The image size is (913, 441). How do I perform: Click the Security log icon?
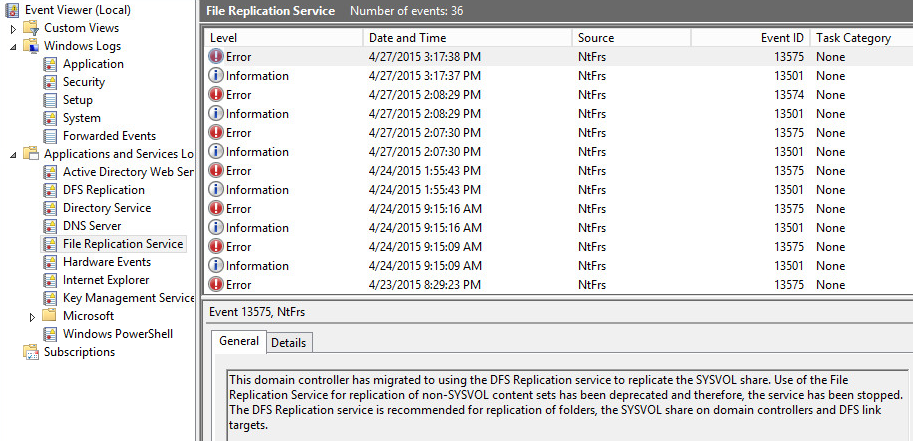51,82
